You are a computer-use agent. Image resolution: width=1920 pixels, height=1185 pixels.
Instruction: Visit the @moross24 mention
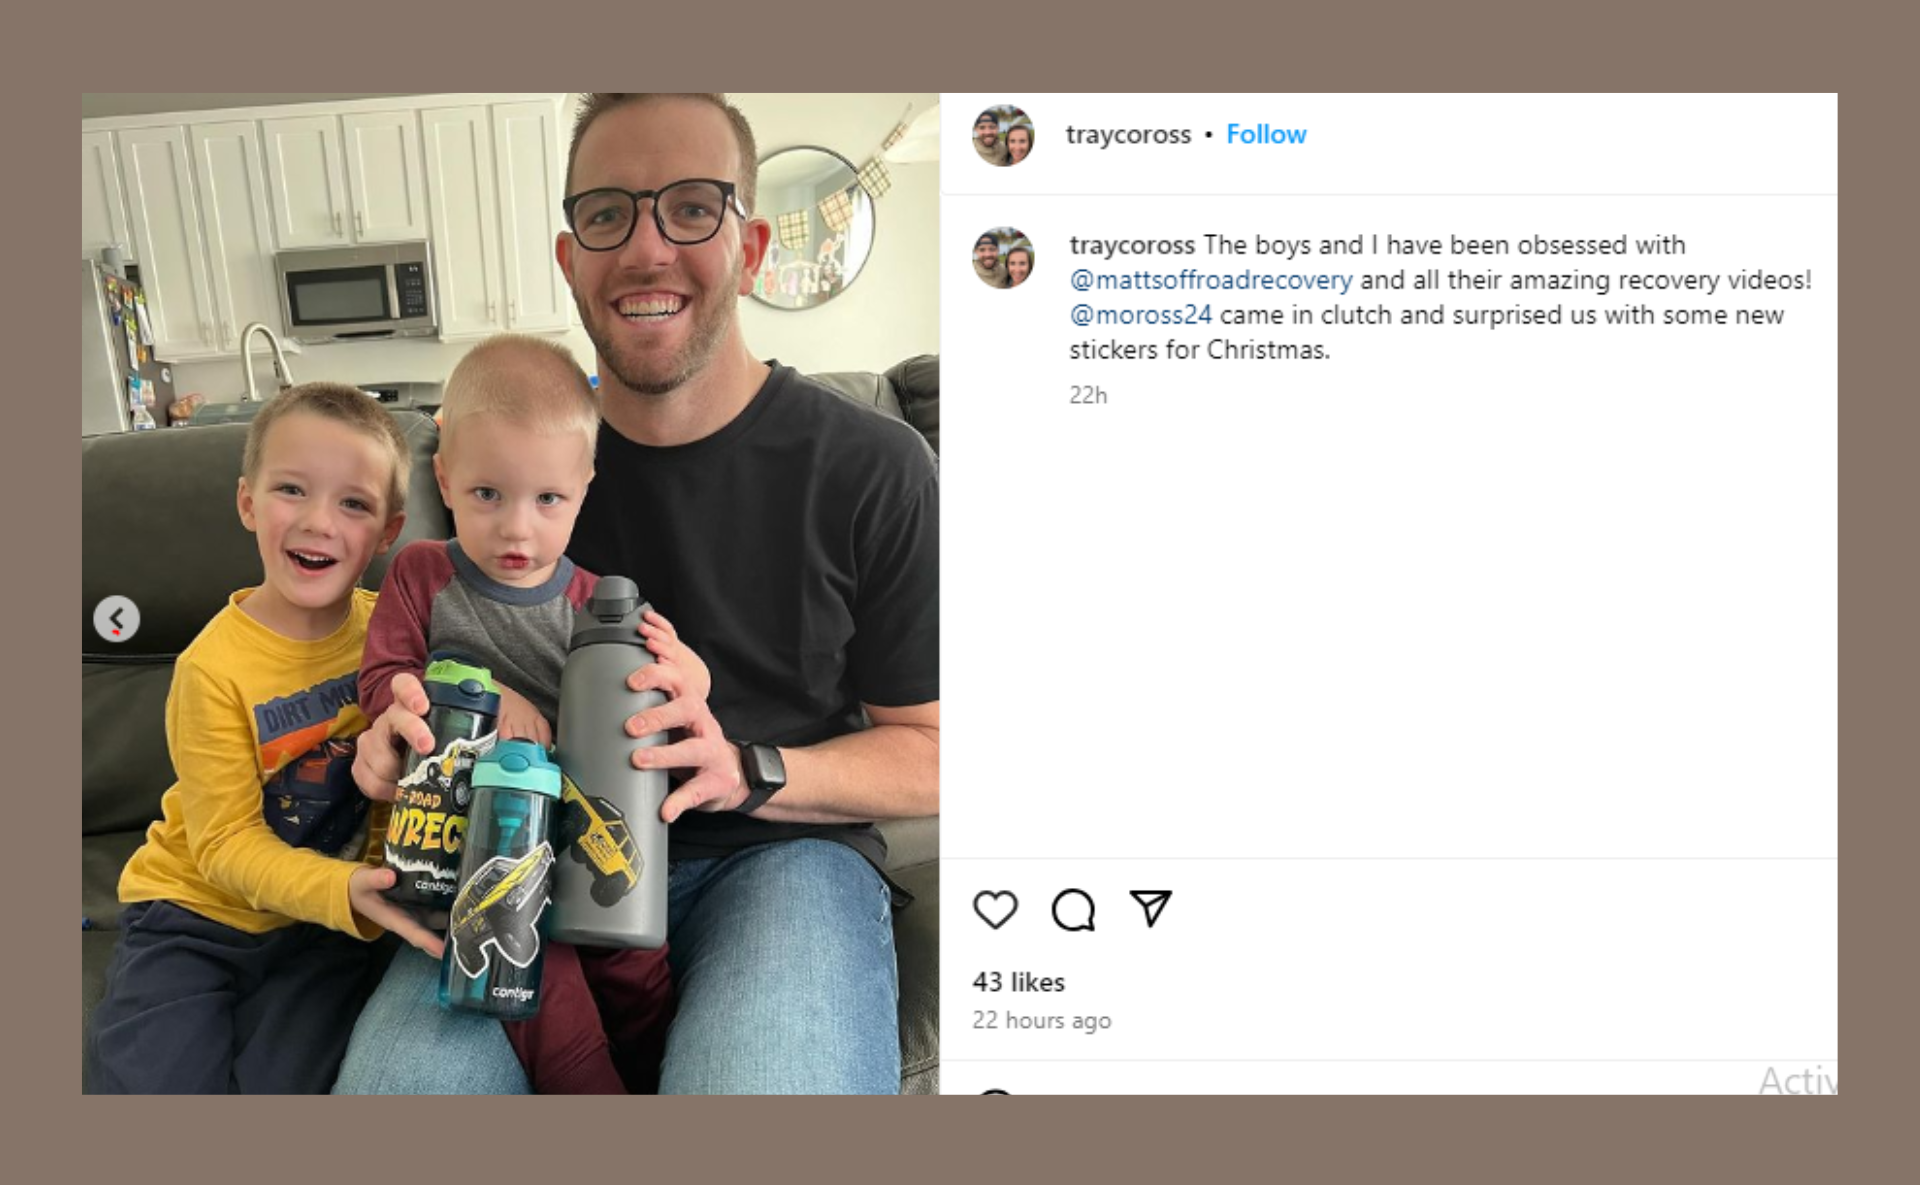click(x=1141, y=315)
